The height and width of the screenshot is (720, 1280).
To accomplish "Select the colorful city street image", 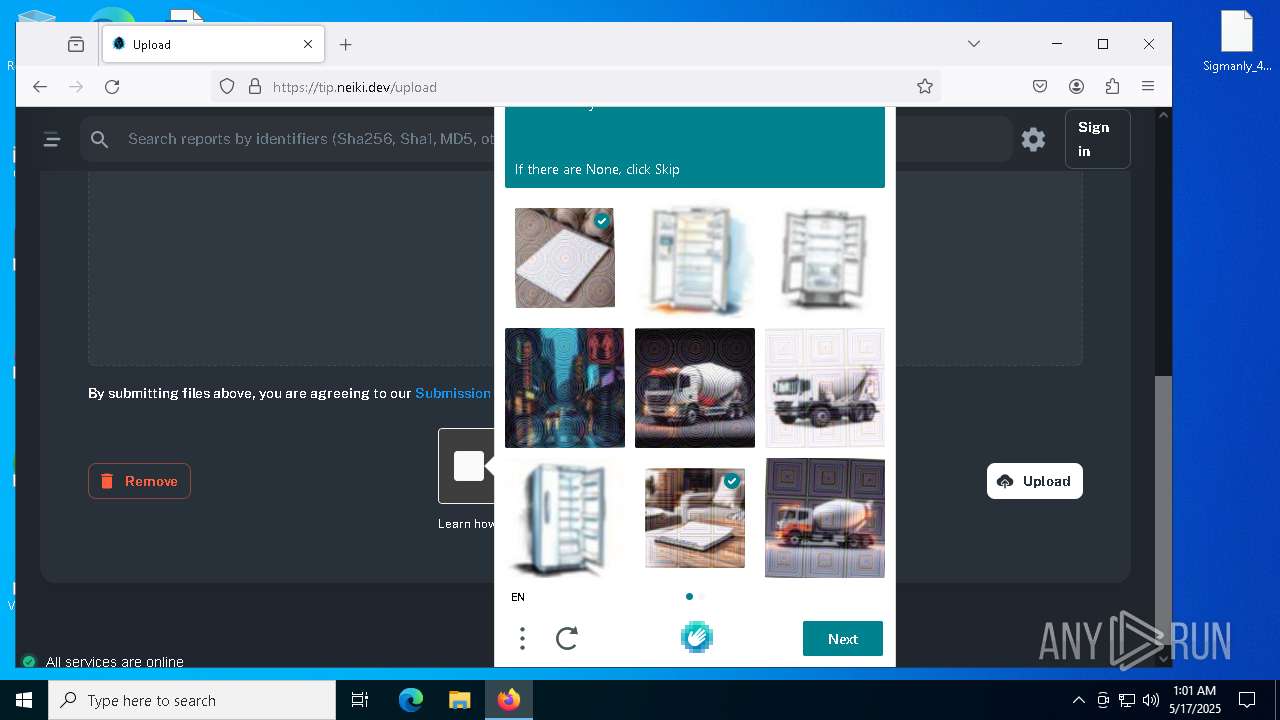I will [x=565, y=388].
